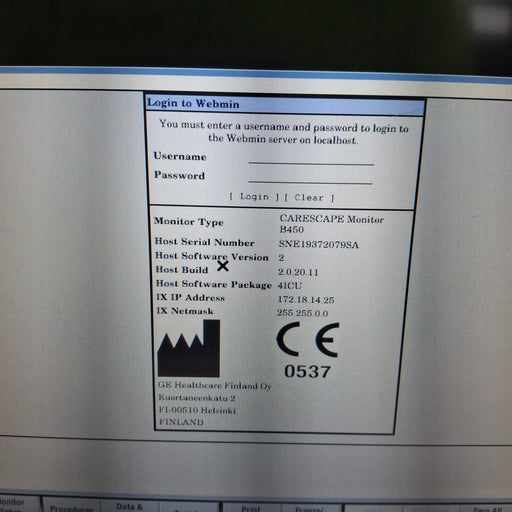Screen dimensions: 512x512
Task: Click serial number SNE19372079SA
Action: click(319, 244)
